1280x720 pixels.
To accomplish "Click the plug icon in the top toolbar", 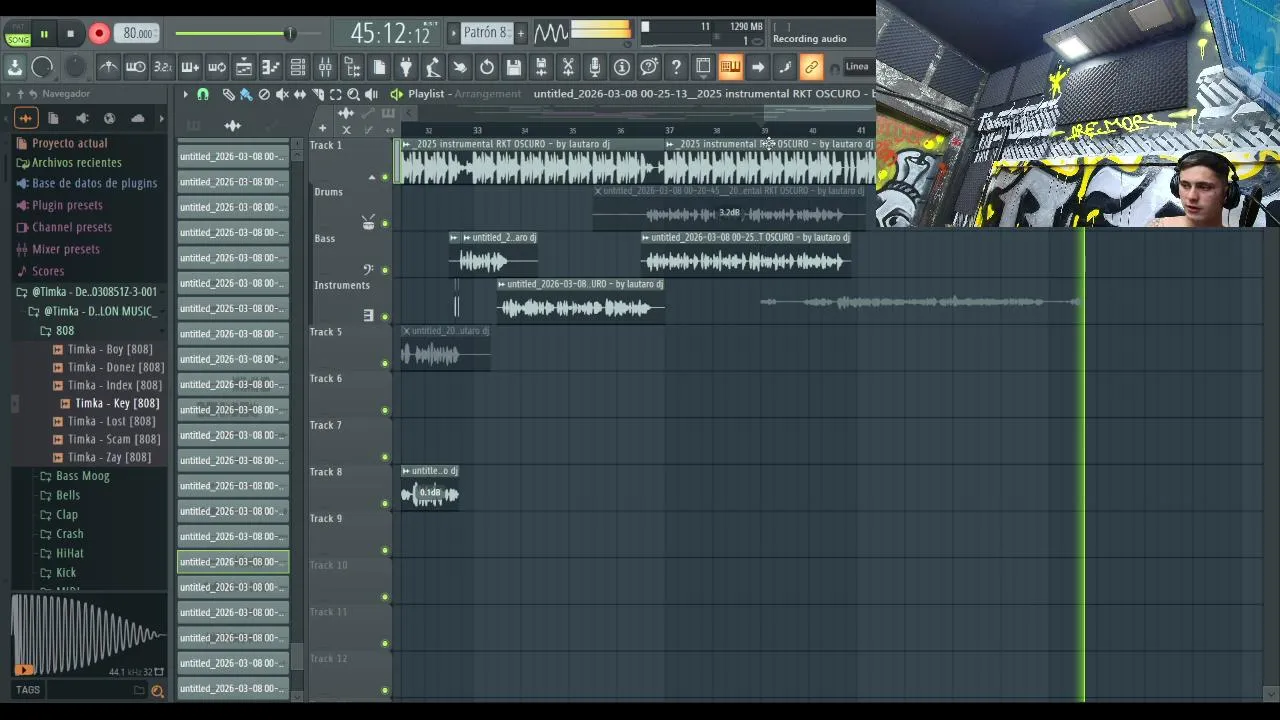I will click(406, 67).
